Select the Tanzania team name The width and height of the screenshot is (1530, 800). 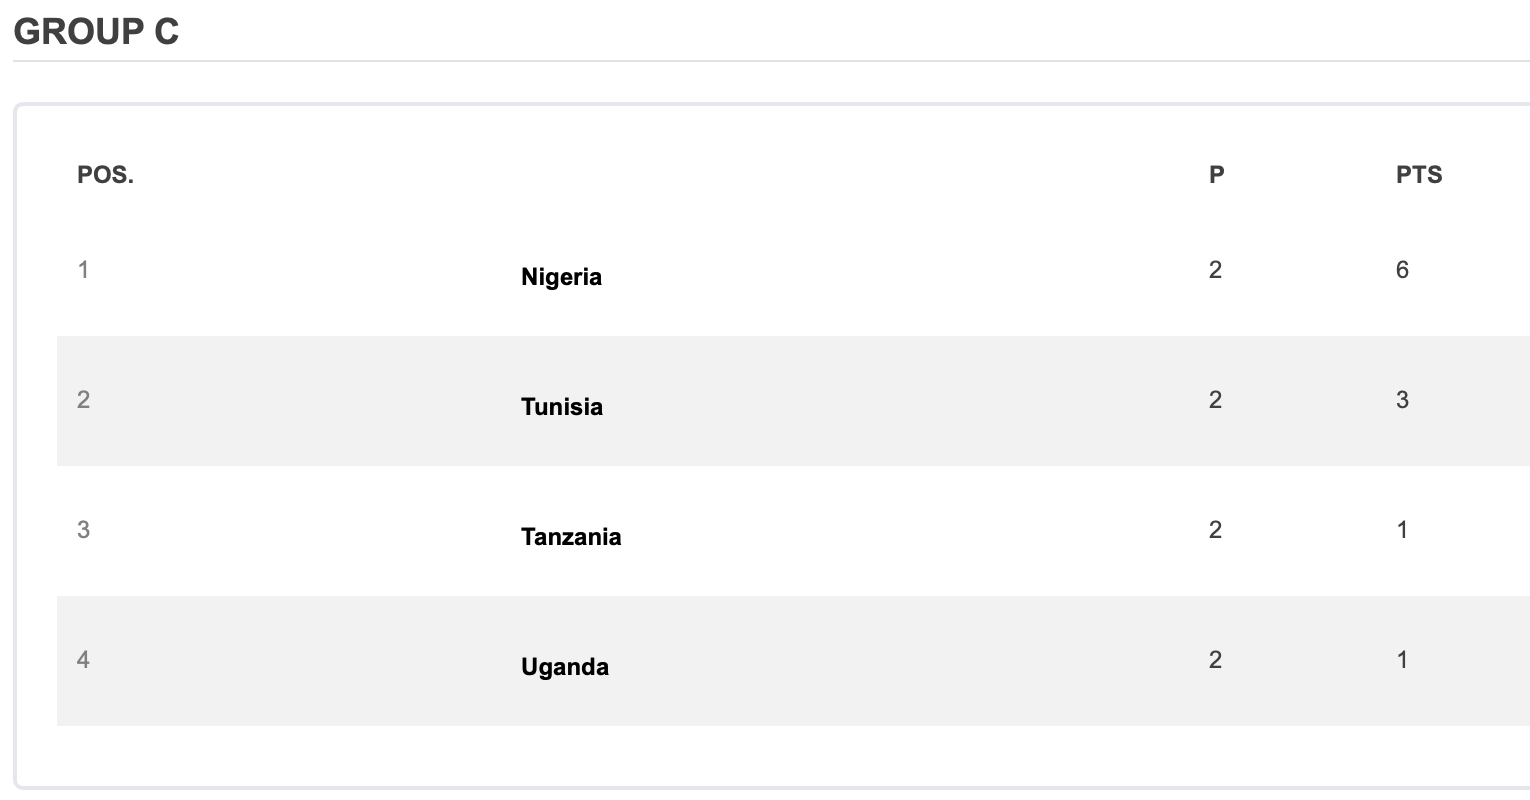pyautogui.click(x=570, y=537)
